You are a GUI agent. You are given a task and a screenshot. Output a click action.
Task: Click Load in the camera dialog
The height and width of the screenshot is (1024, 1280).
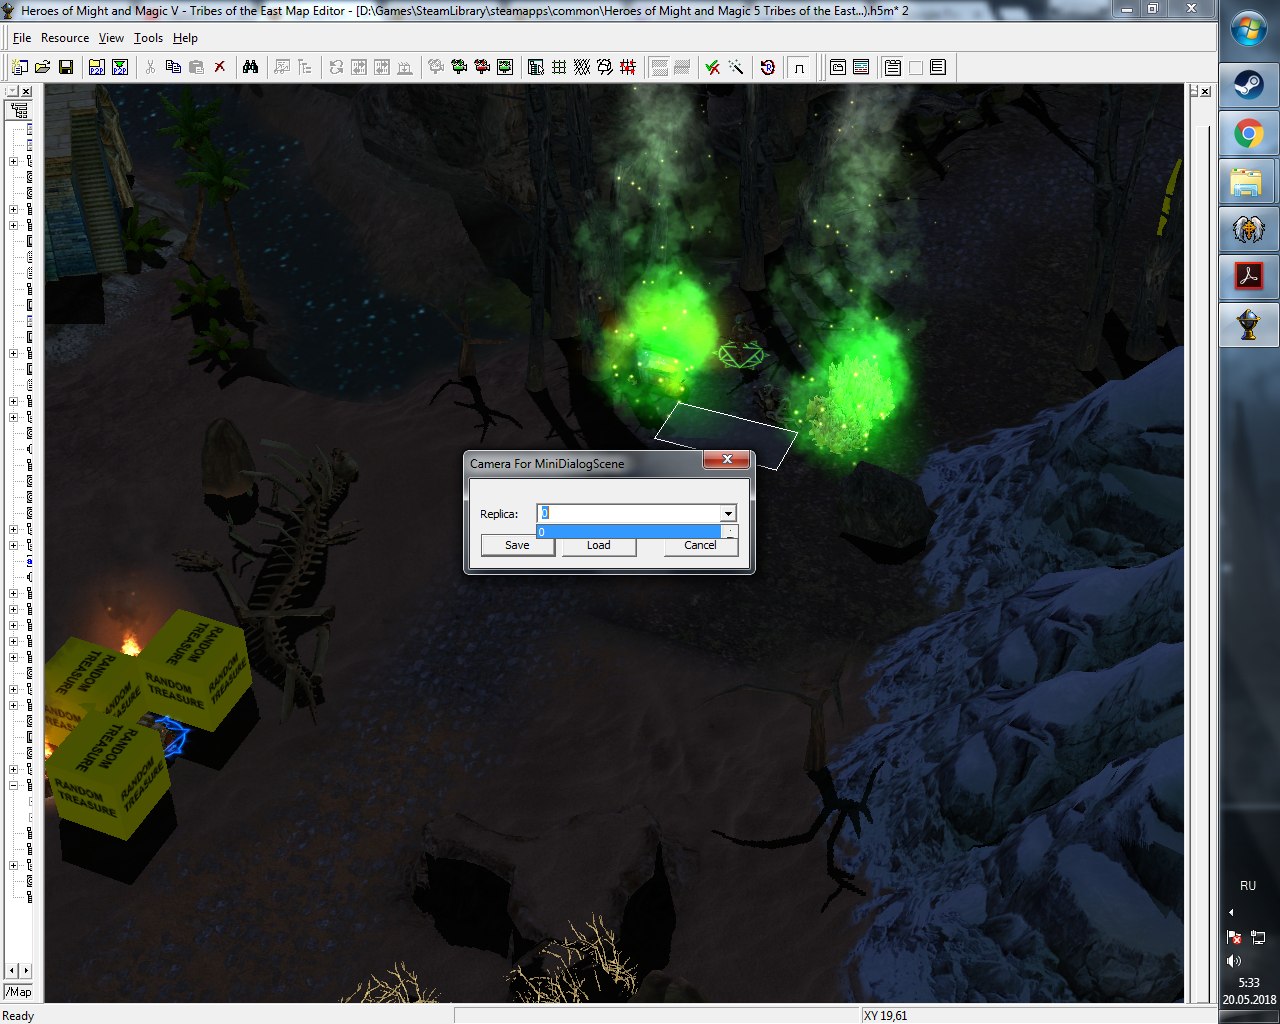pos(598,545)
